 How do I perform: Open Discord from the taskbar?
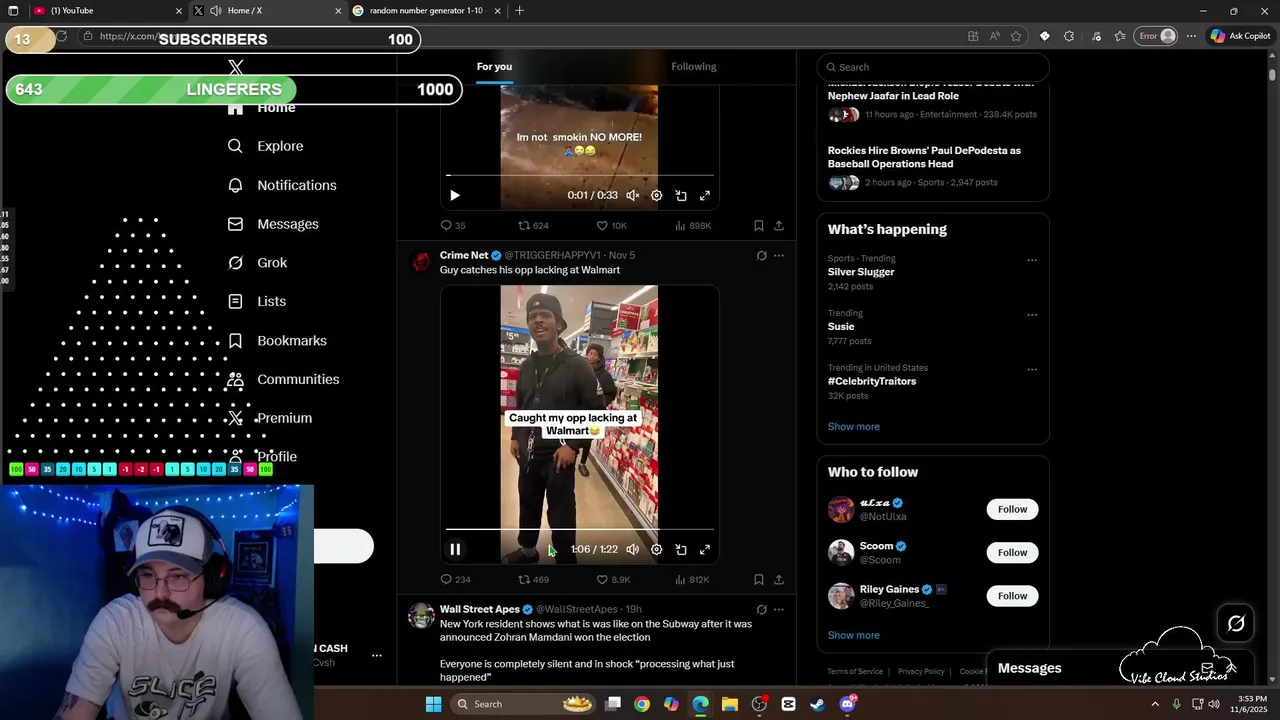pos(847,704)
